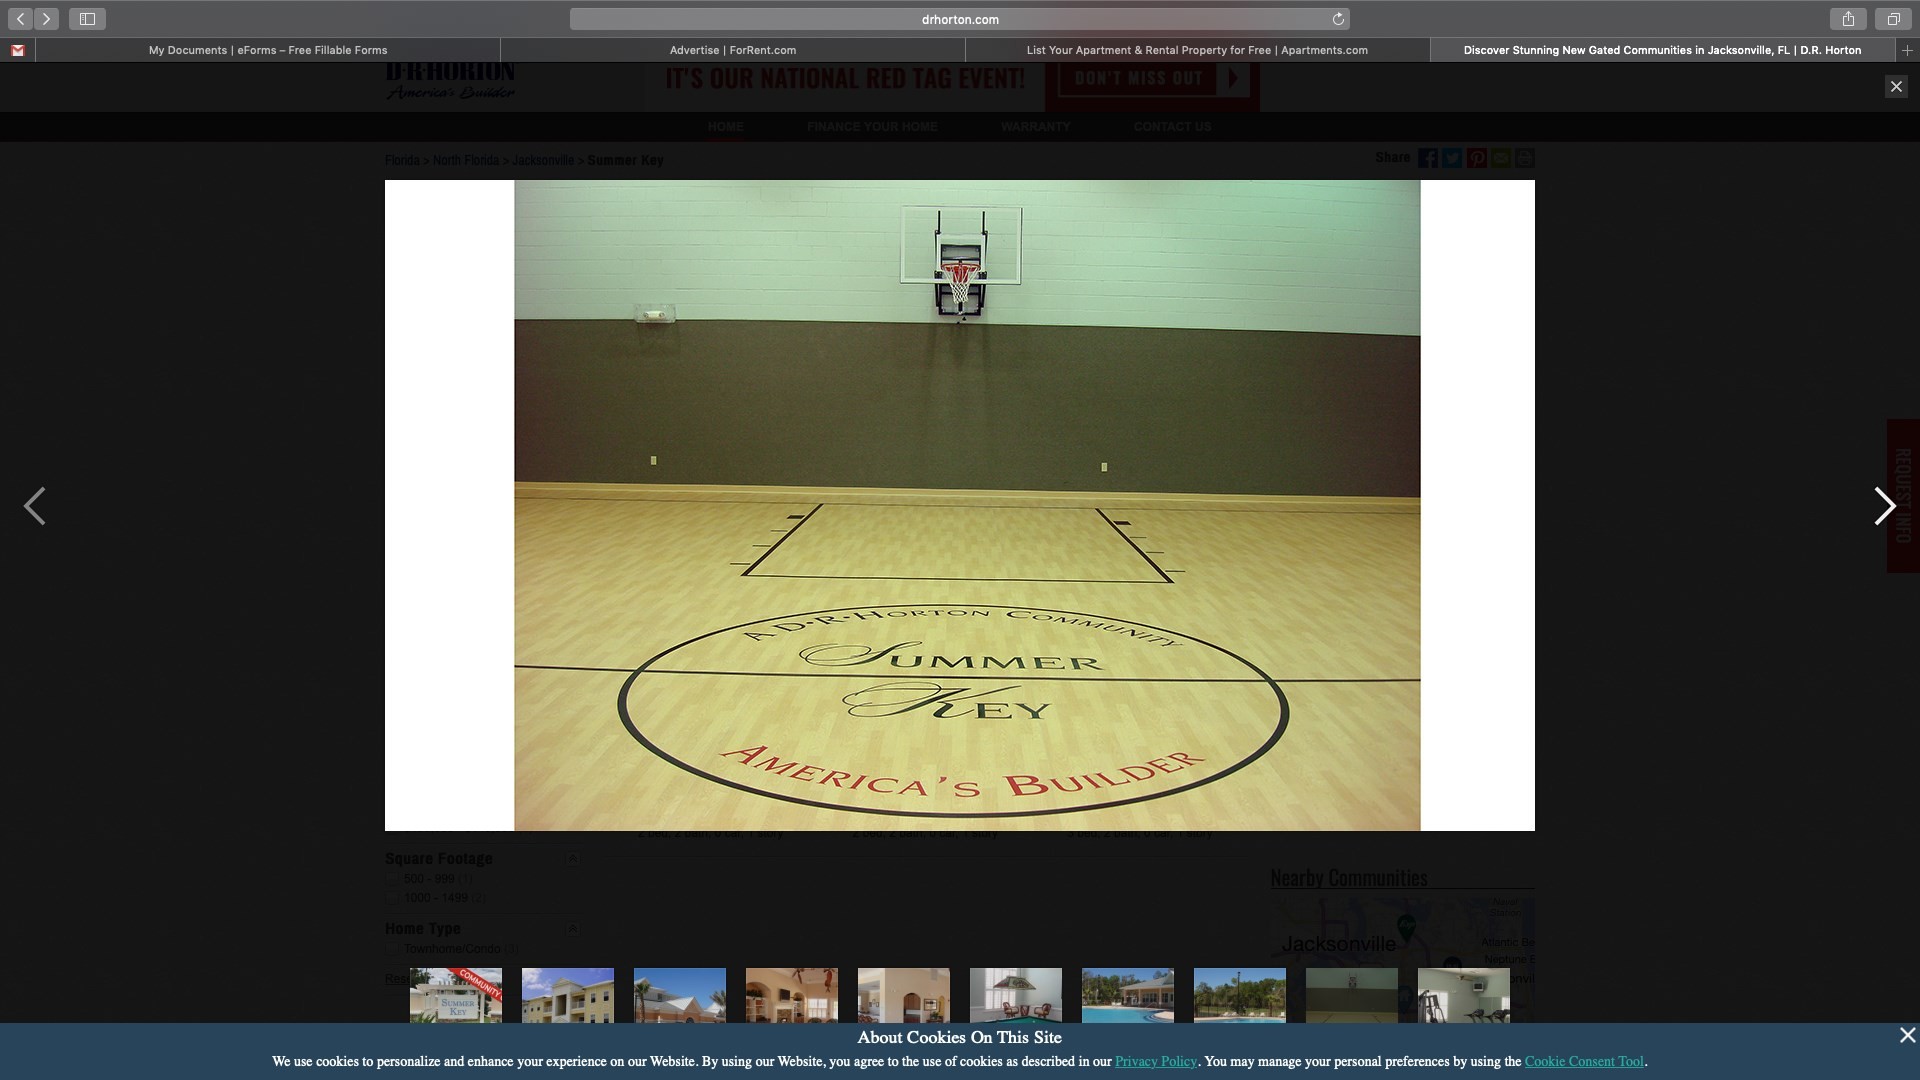The width and height of the screenshot is (1920, 1080).
Task: Select the pool with clubhouse thumbnail
Action: pos(1128,995)
